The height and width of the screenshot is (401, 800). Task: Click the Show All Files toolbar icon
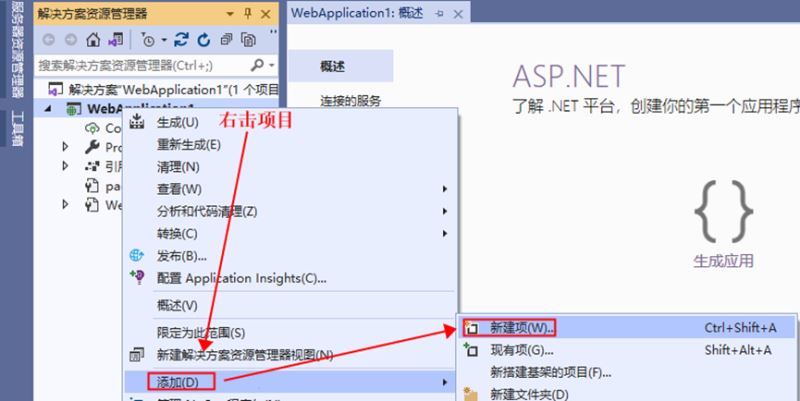coord(249,40)
